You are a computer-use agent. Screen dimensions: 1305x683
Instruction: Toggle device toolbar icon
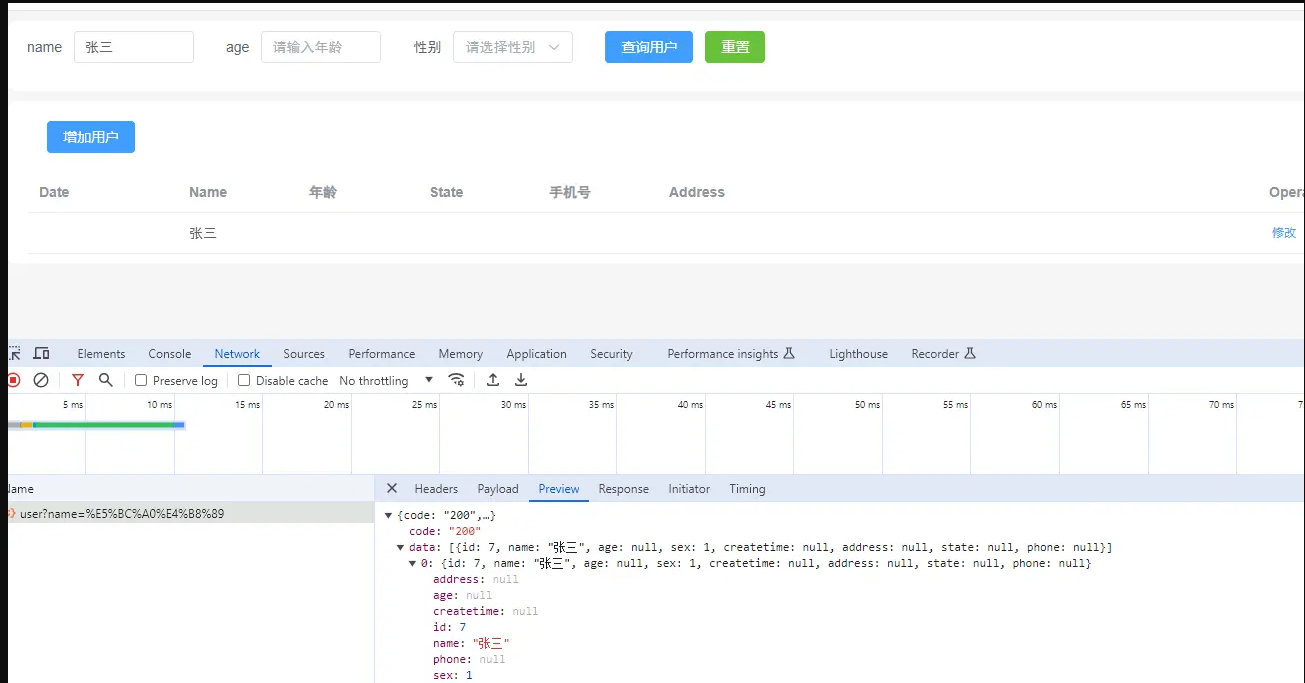[x=41, y=353]
